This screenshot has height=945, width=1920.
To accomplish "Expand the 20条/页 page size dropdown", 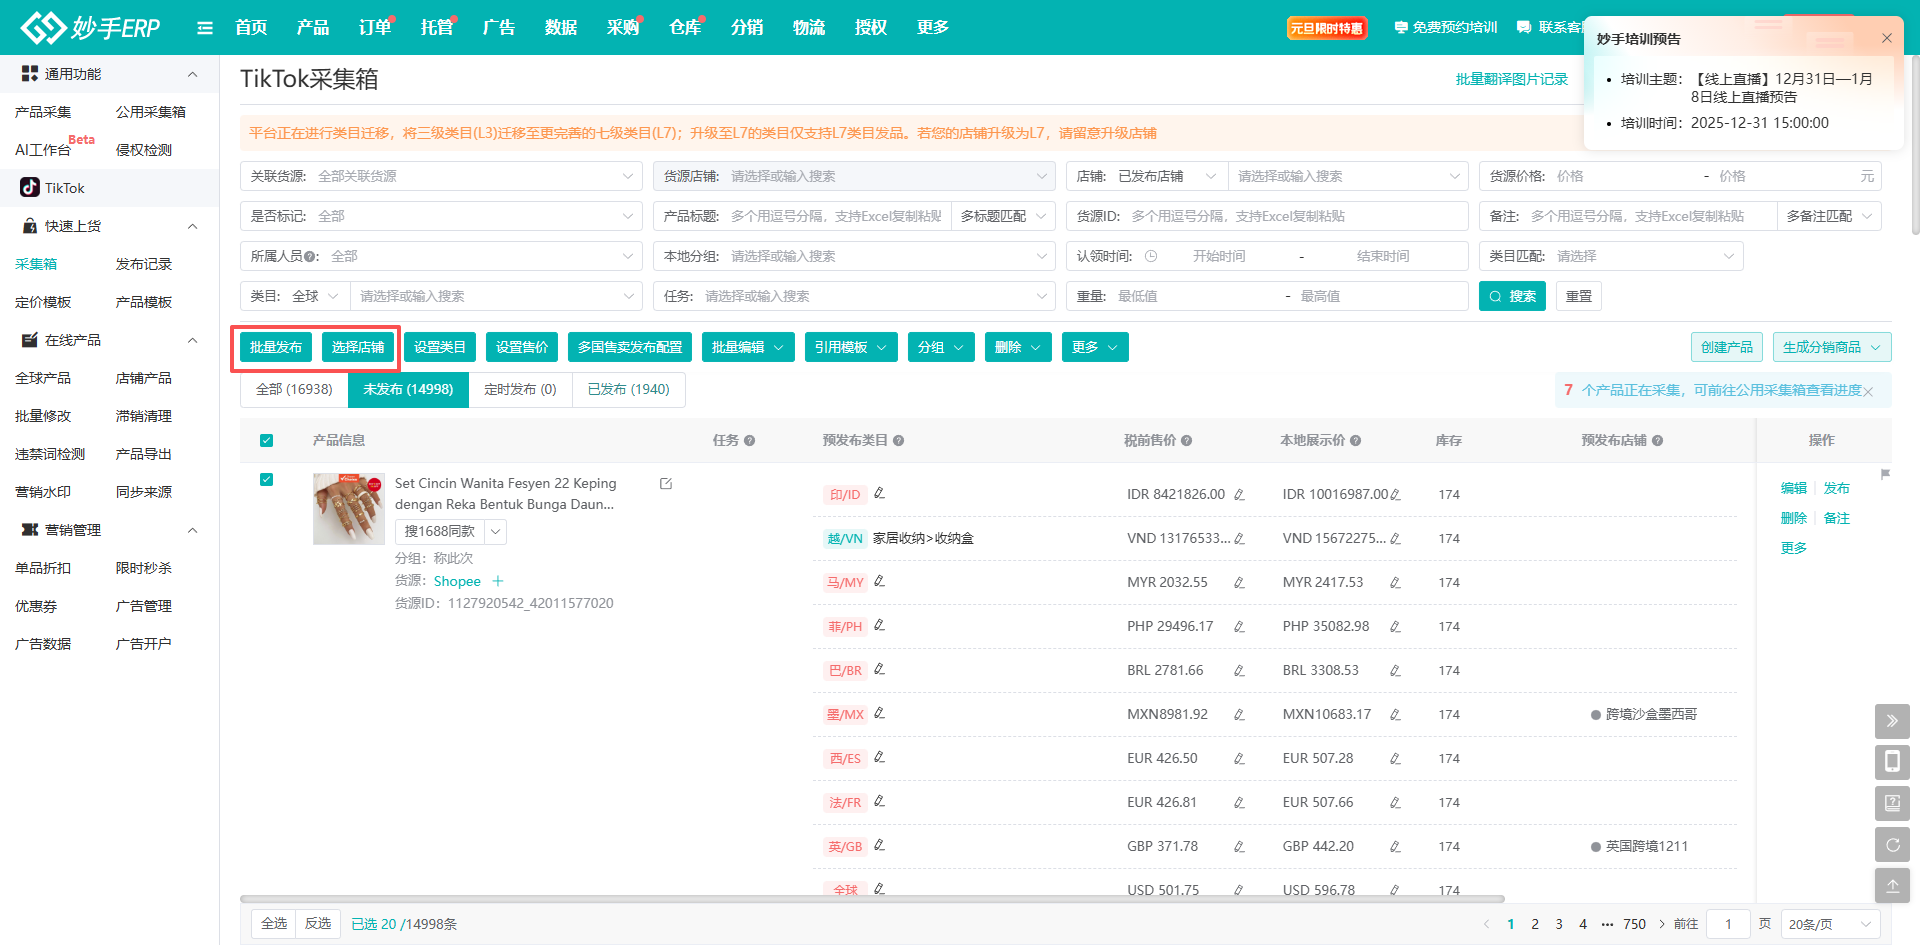I will pyautogui.click(x=1829, y=924).
